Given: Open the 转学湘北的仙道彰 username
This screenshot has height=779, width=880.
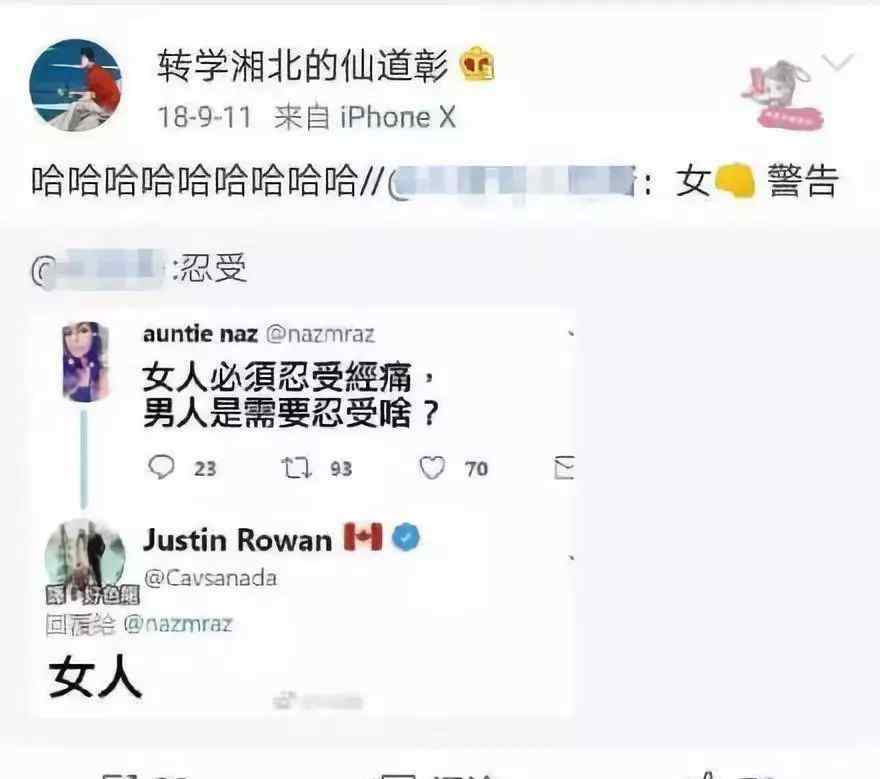Looking at the screenshot, I should 303,66.
